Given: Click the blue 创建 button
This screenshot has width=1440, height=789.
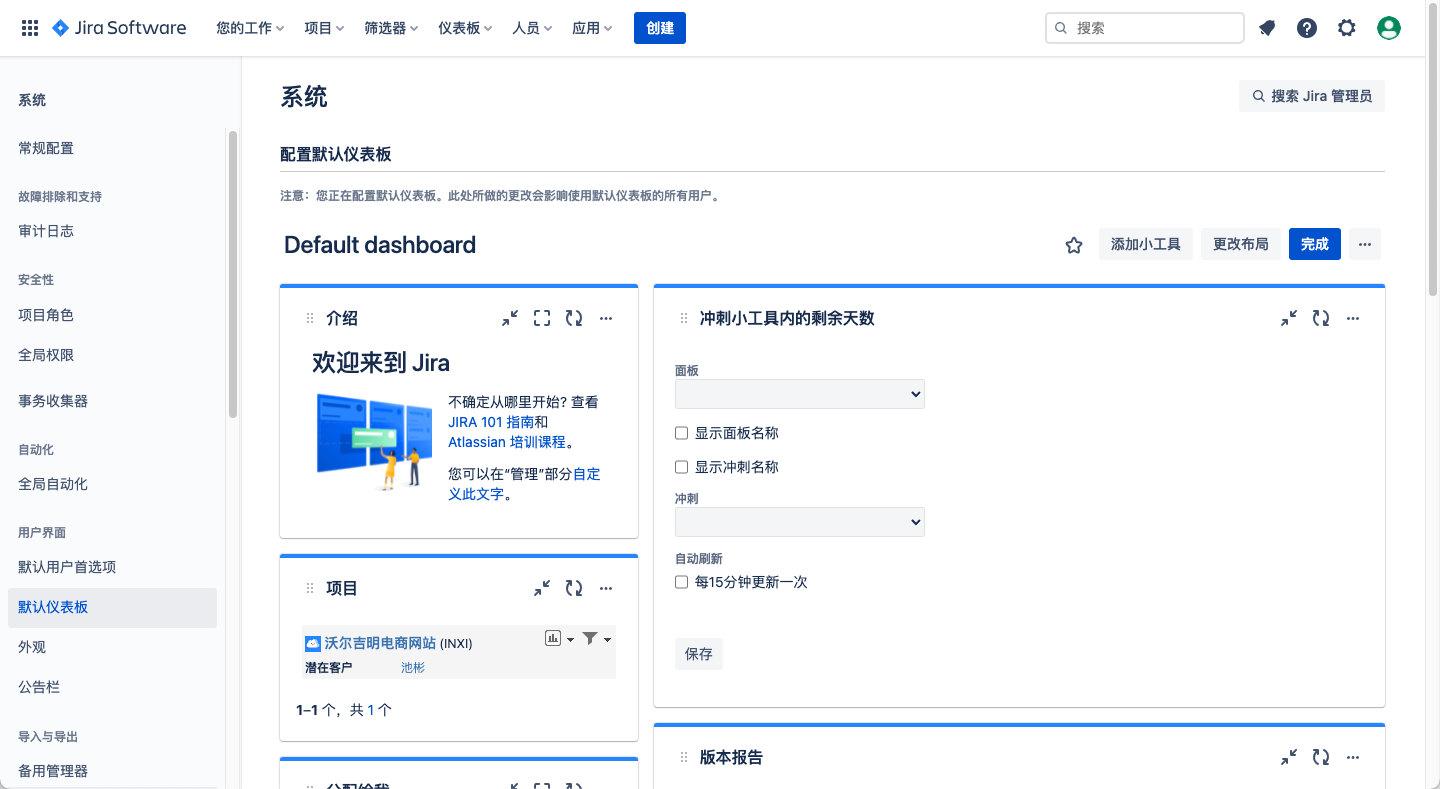Looking at the screenshot, I should 660,28.
